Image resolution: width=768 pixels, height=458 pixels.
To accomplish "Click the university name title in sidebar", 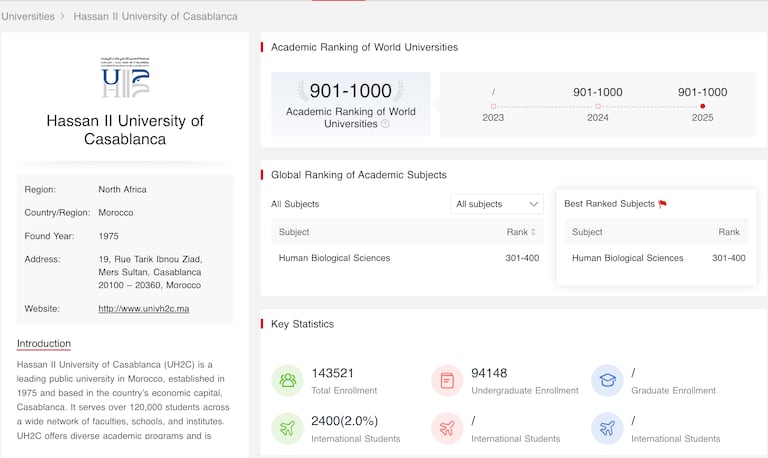I will [x=125, y=130].
